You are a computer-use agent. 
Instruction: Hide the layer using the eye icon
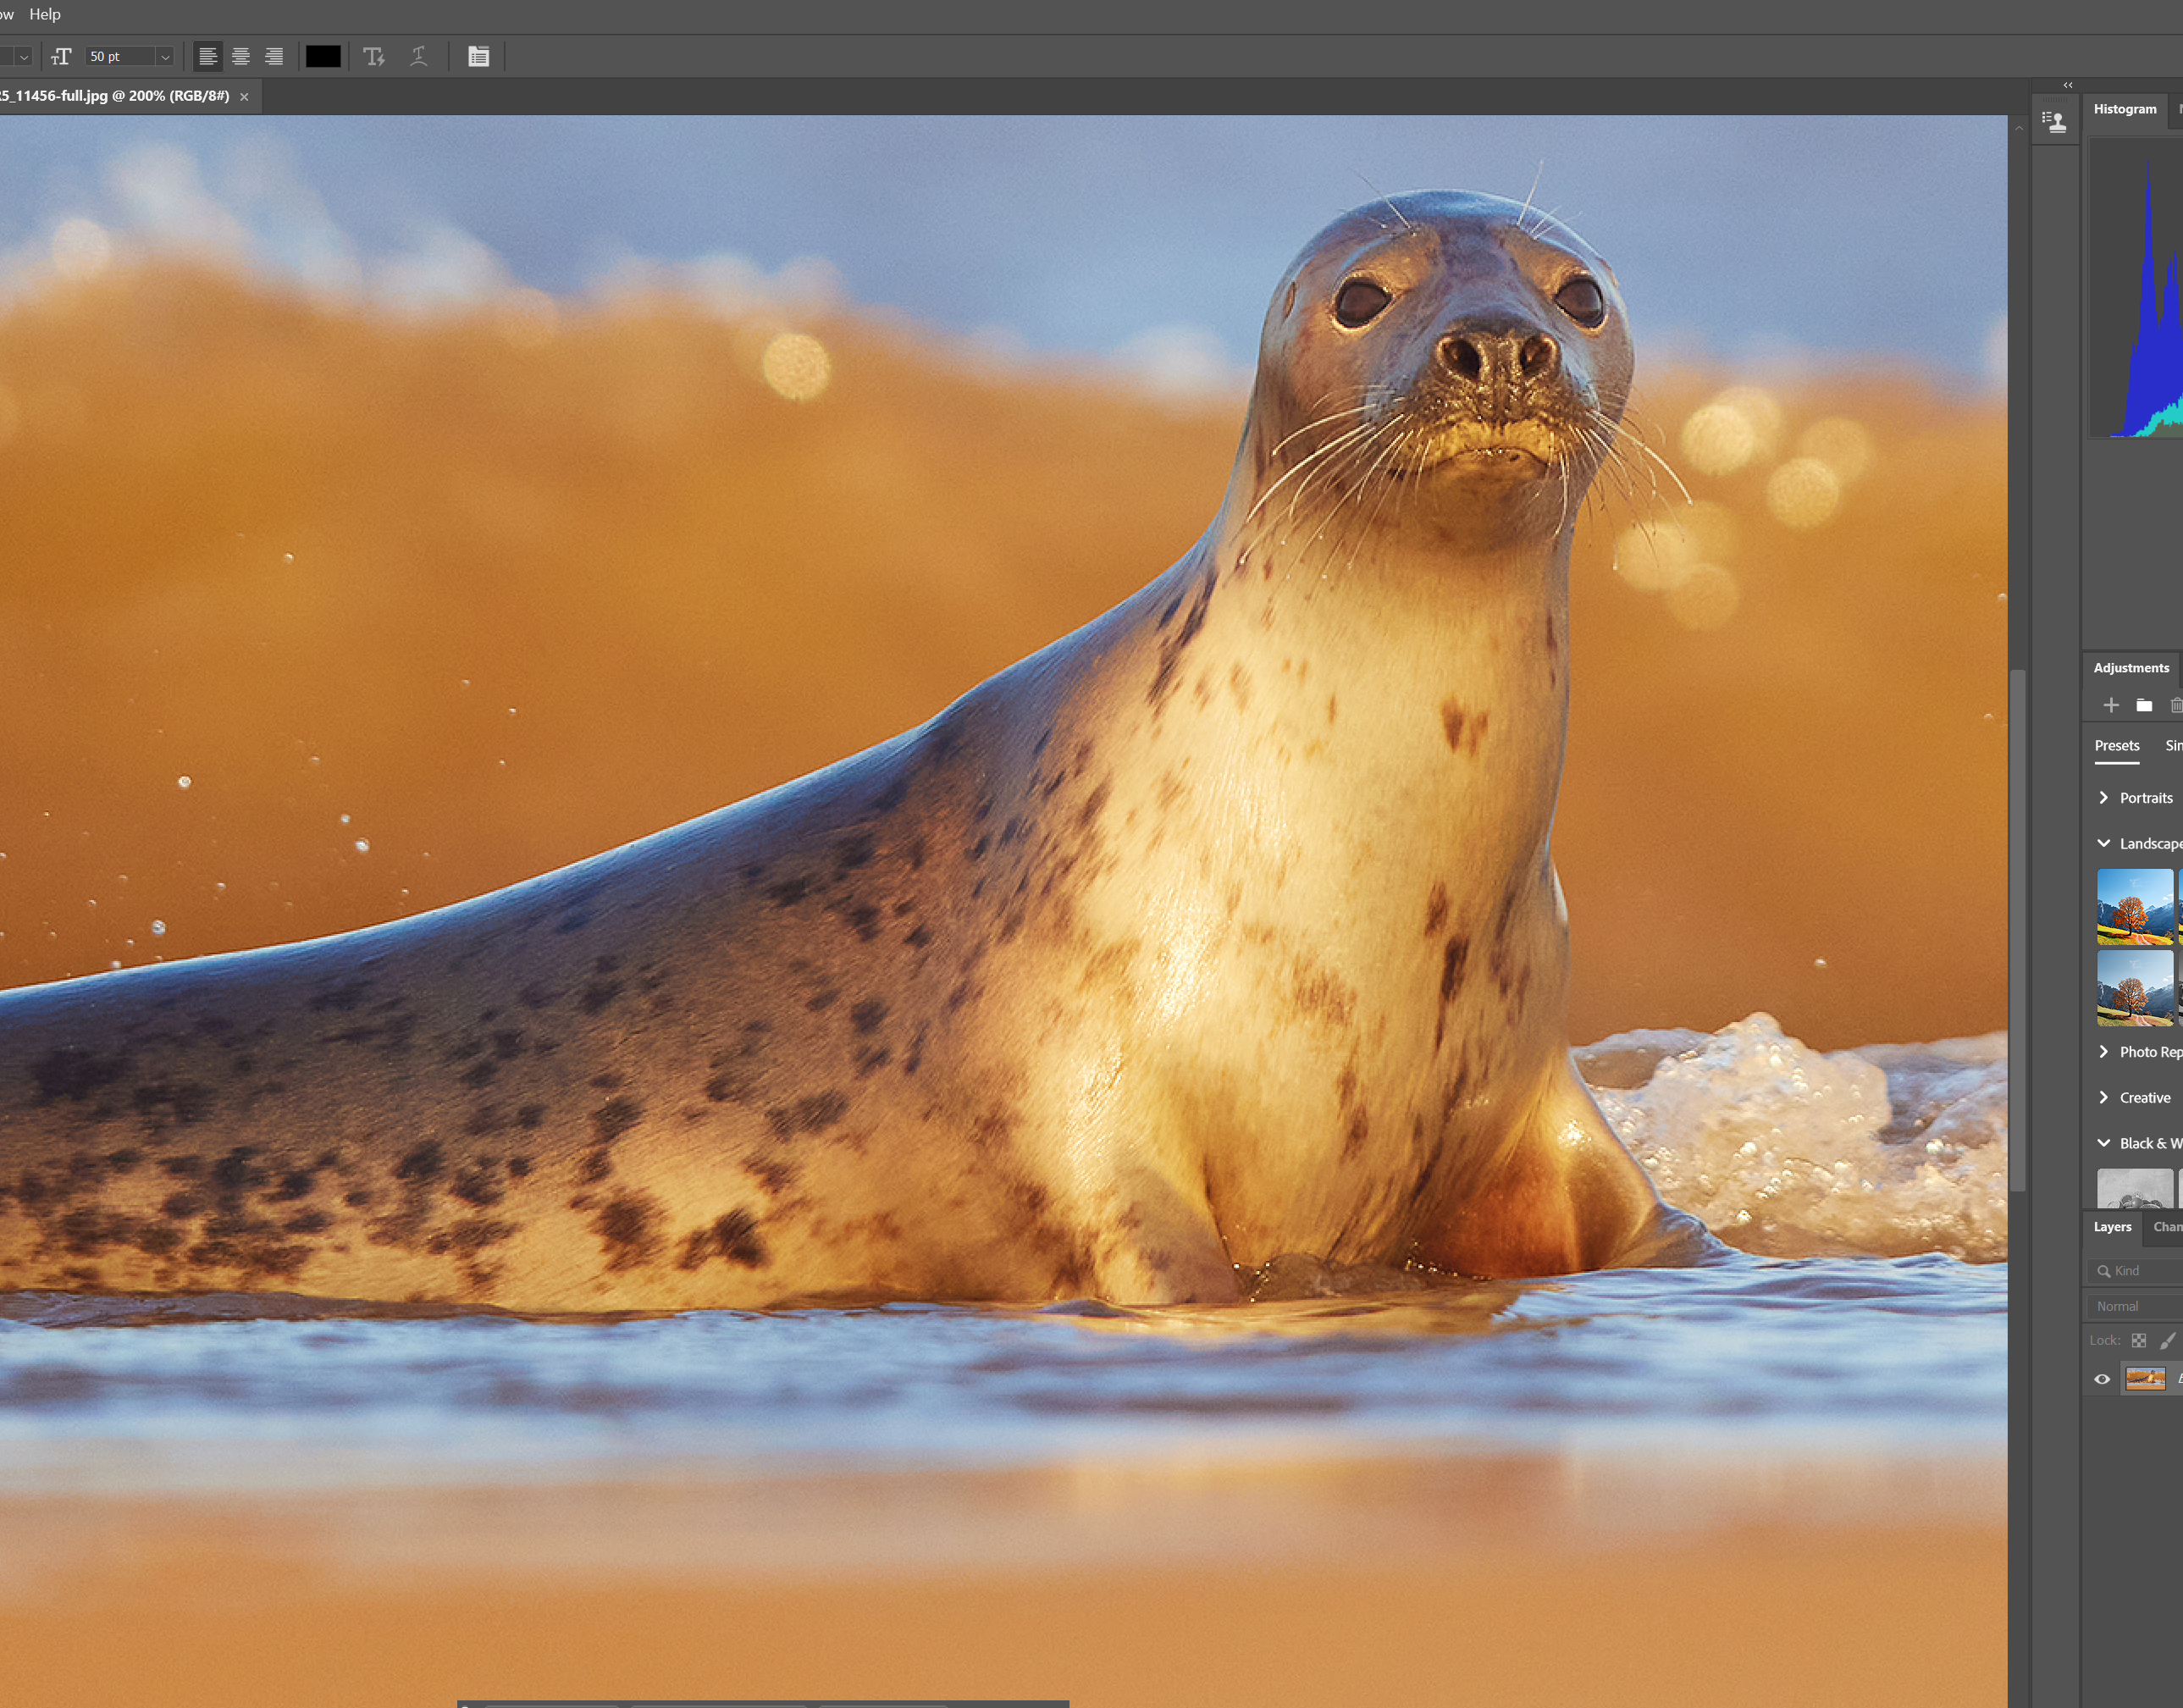[x=2102, y=1379]
